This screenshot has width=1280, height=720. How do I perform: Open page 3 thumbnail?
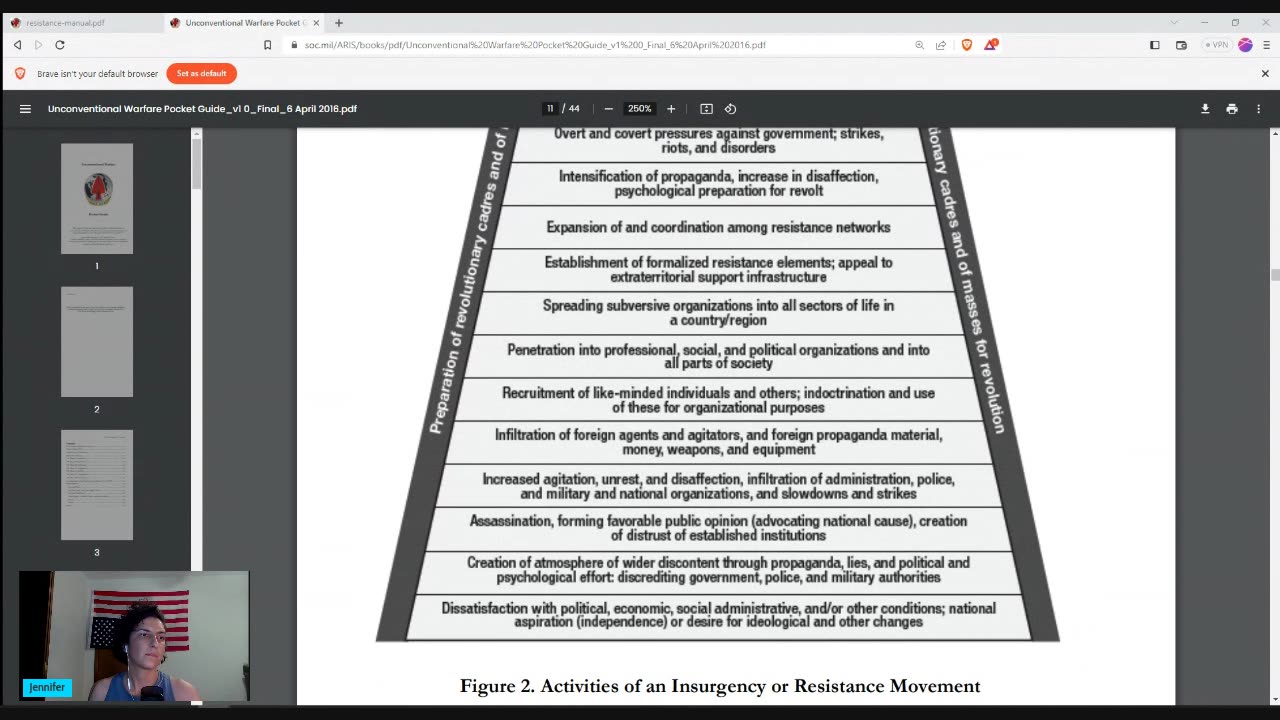(97, 485)
